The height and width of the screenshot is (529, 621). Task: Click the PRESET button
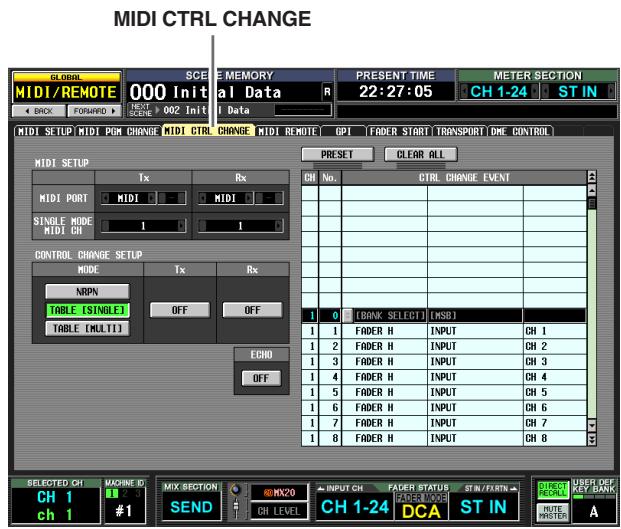coord(337,154)
